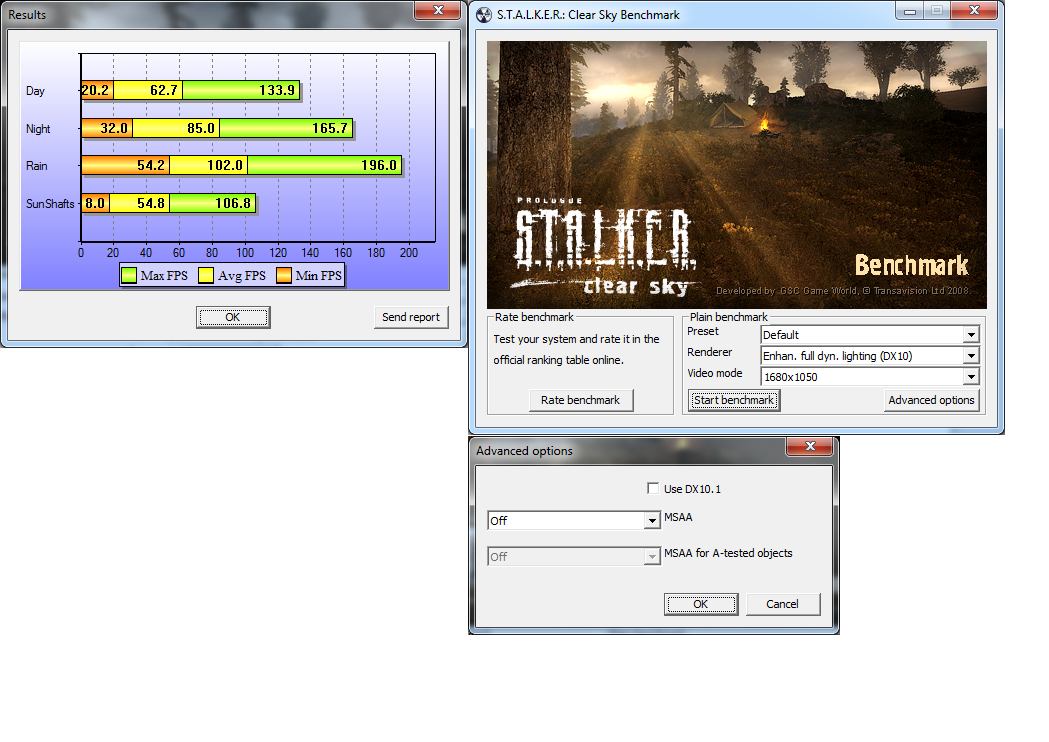Screen dimensions: 1049x742
Task: Click the Rain avg FPS value 102.0
Action: click(x=225, y=165)
